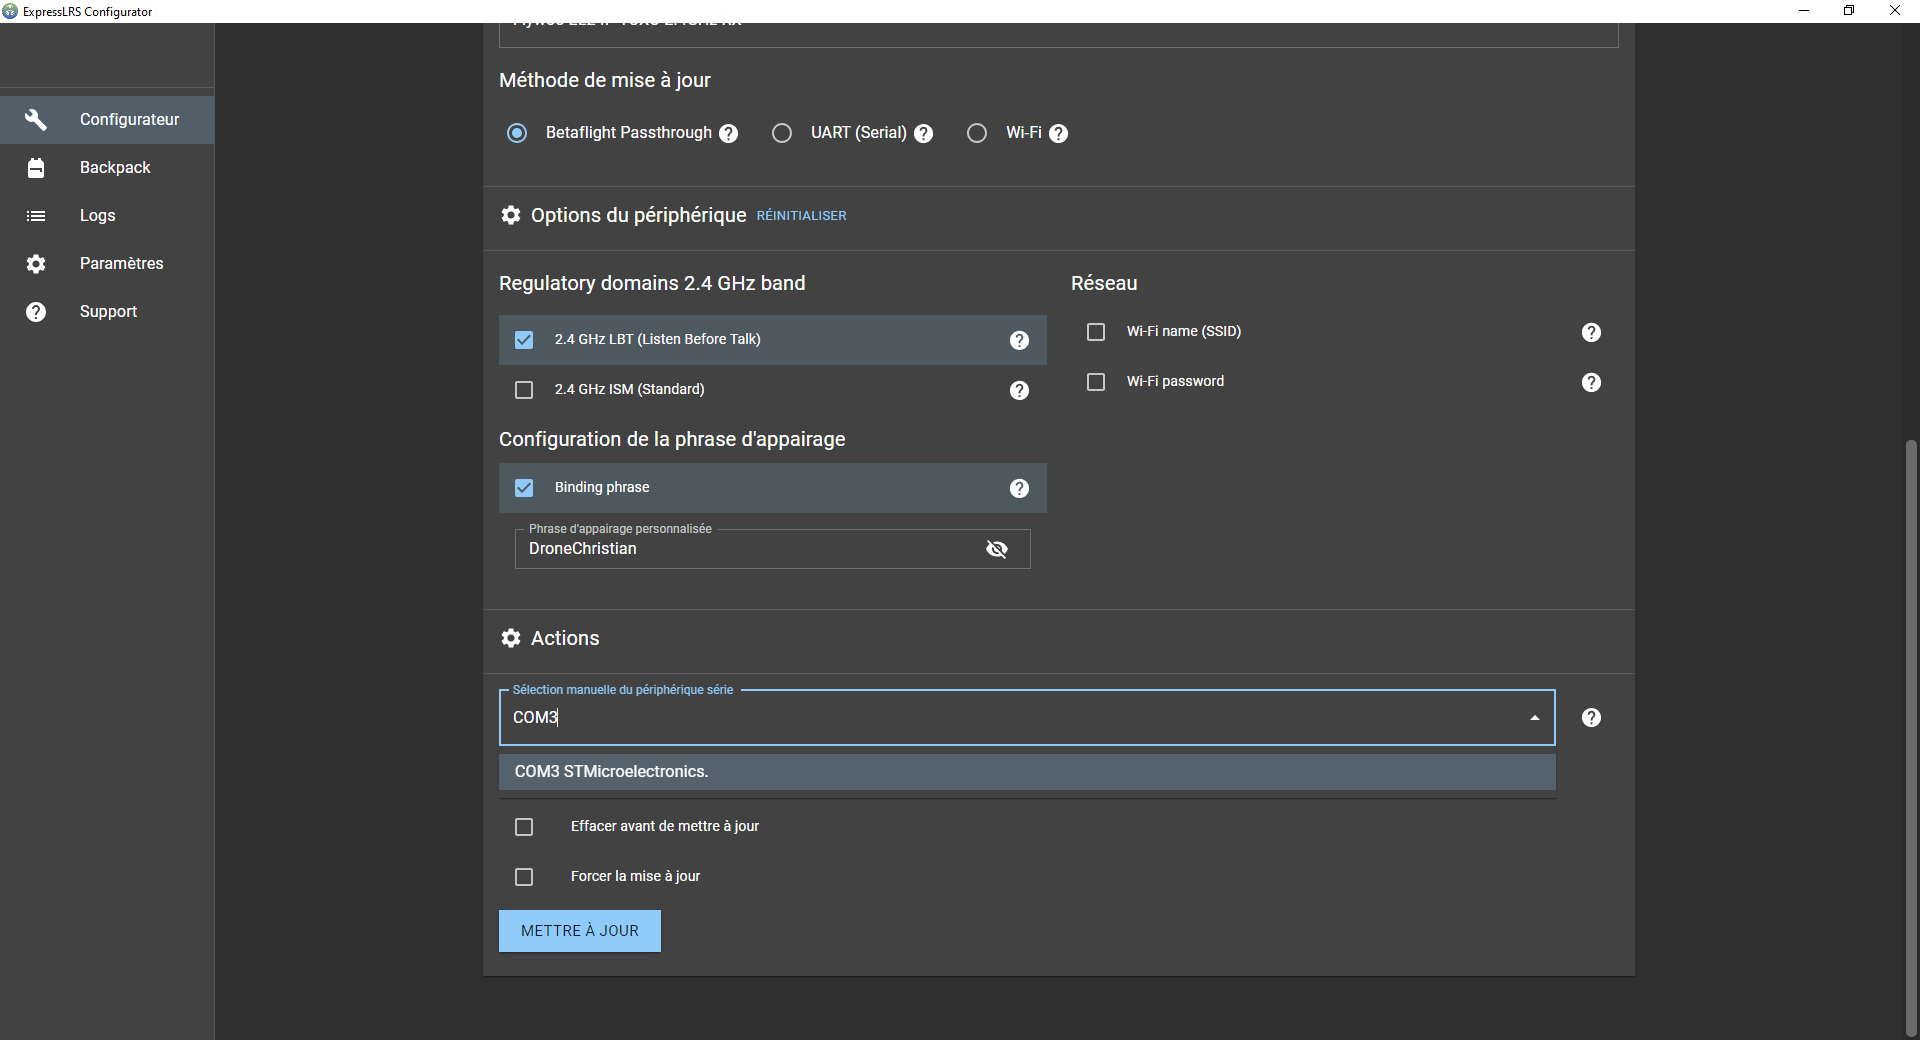Click the RÉINITIALISER link
1920x1040 pixels.
tap(801, 216)
